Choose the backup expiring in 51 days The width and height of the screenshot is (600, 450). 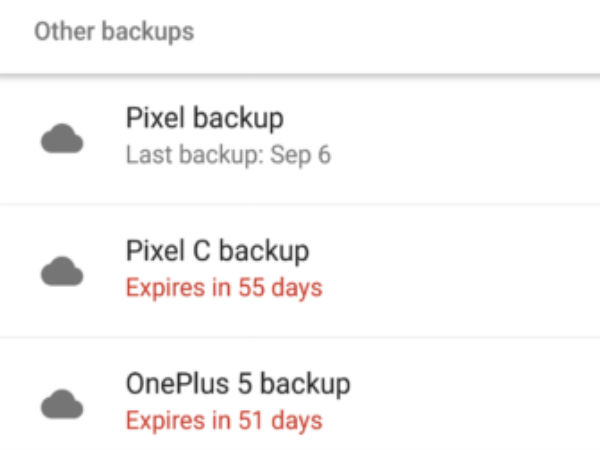(x=300, y=394)
